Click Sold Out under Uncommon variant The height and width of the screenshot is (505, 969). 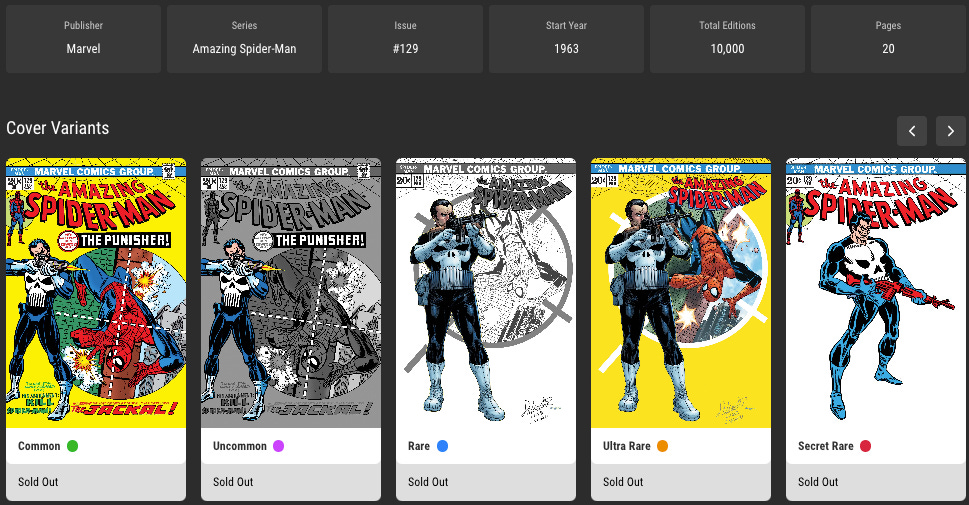[x=233, y=482]
